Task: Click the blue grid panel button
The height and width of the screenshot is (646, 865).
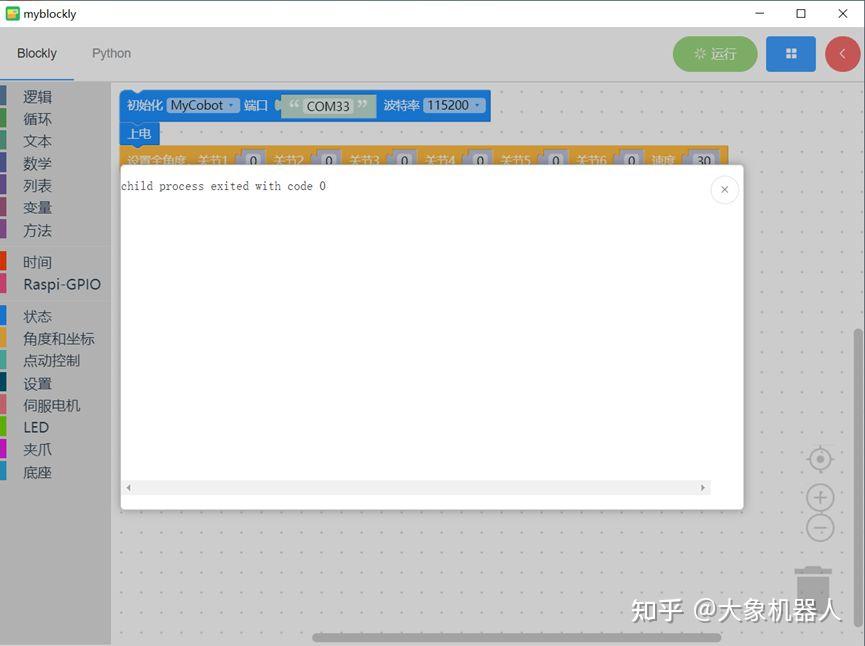Action: point(790,54)
